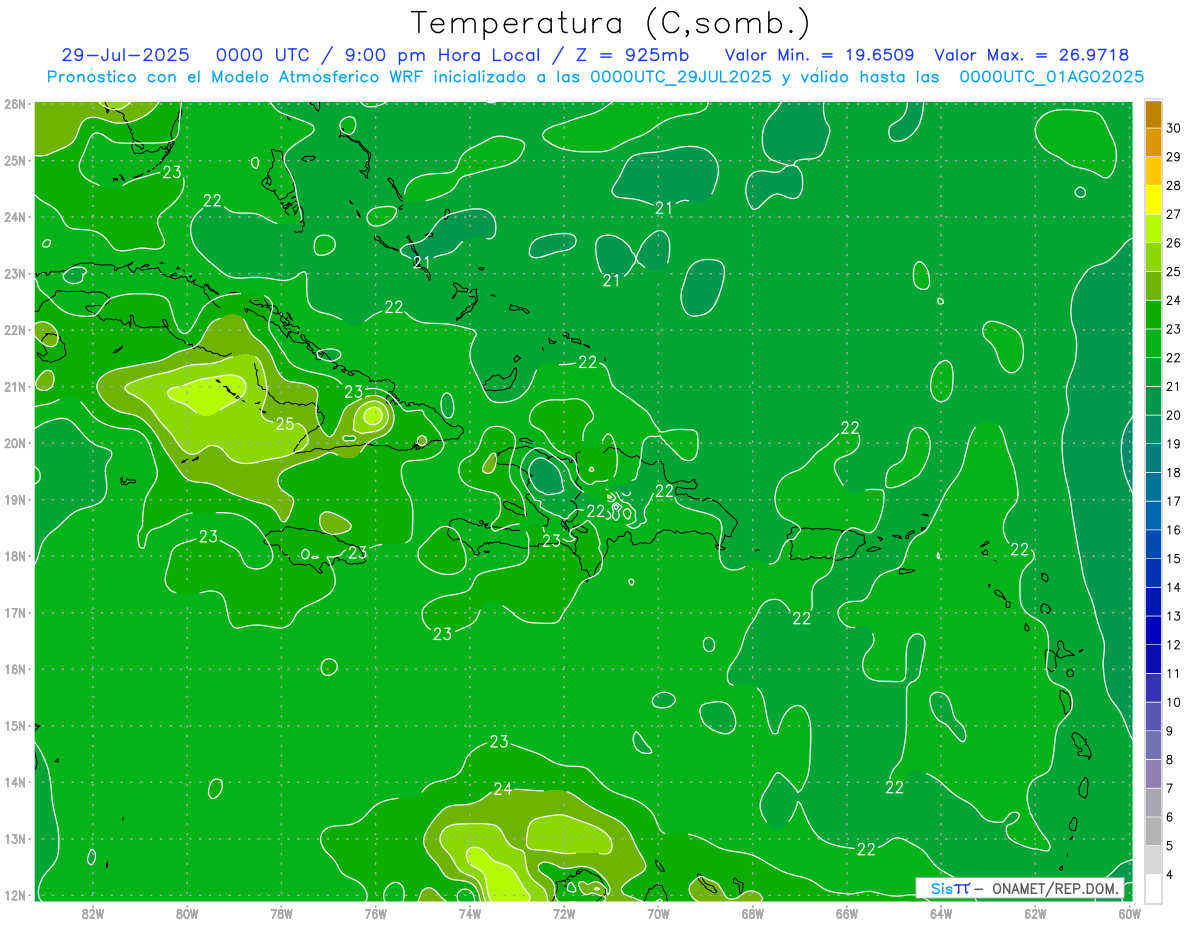
Task: Click the "24" contour label near 14N
Action: 503,789
